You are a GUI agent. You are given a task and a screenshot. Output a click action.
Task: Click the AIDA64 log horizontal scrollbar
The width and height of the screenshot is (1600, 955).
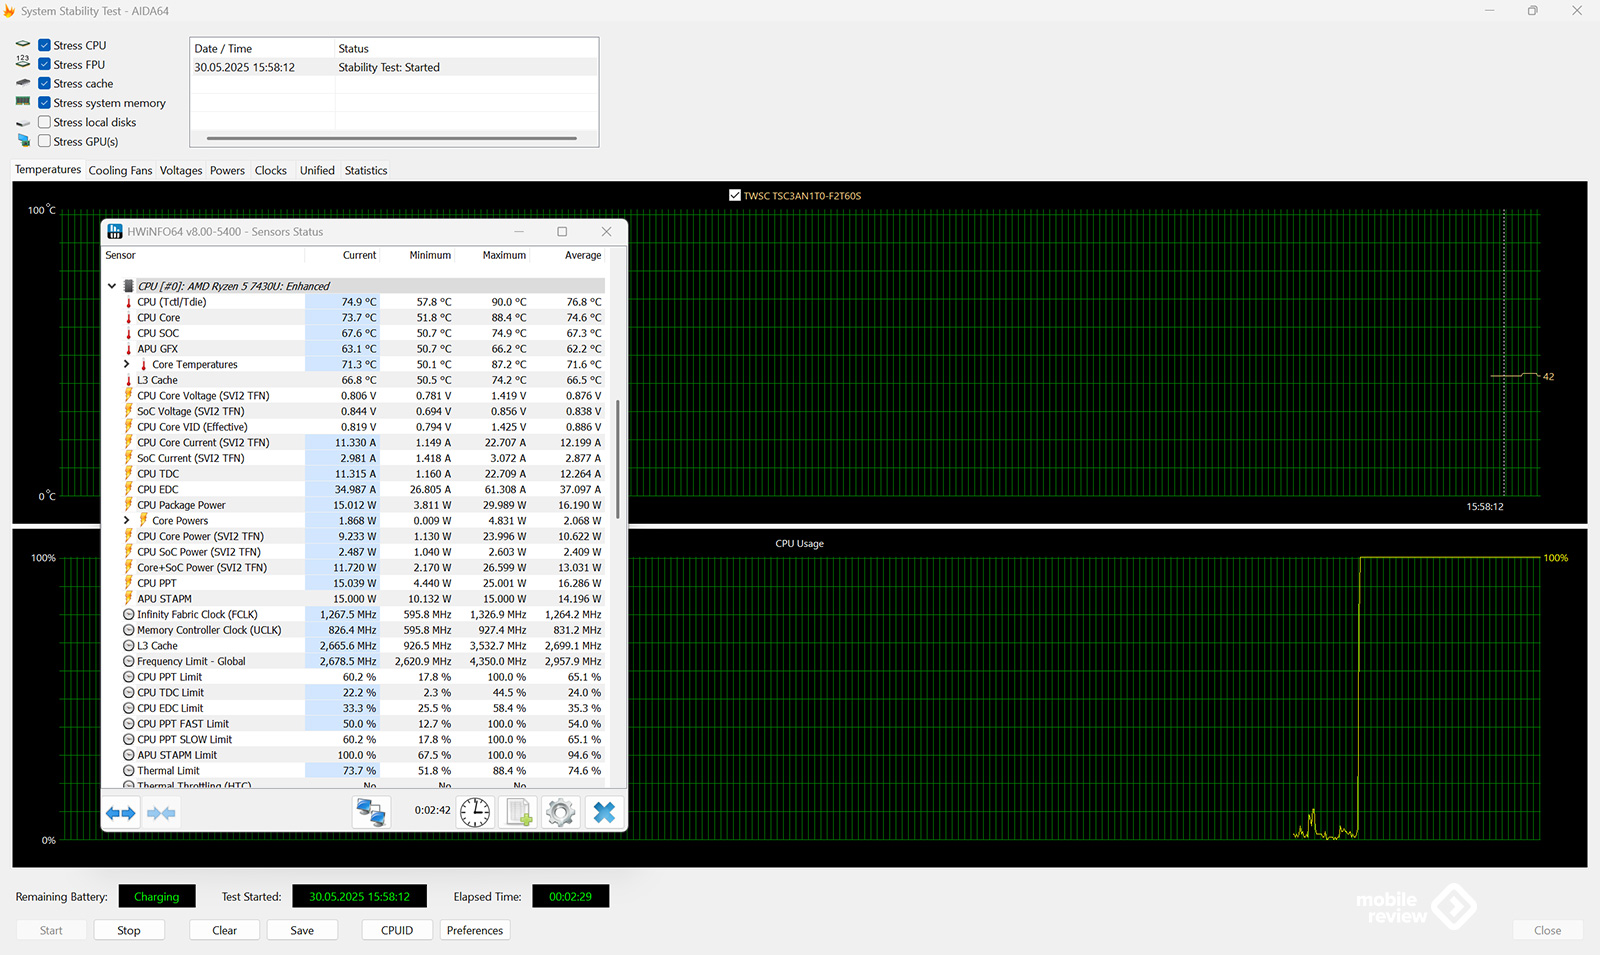[391, 138]
